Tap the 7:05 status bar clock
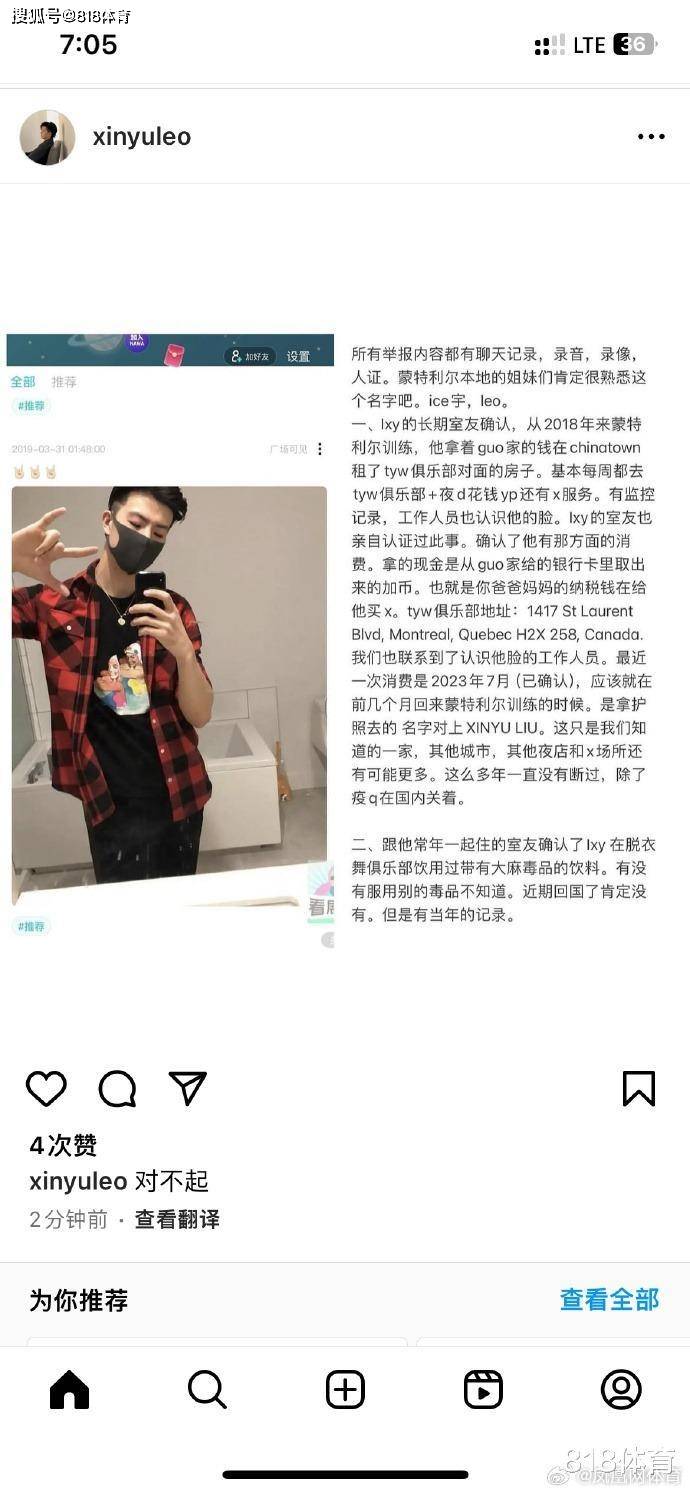Viewport: 690px width, 1493px height. tap(88, 44)
